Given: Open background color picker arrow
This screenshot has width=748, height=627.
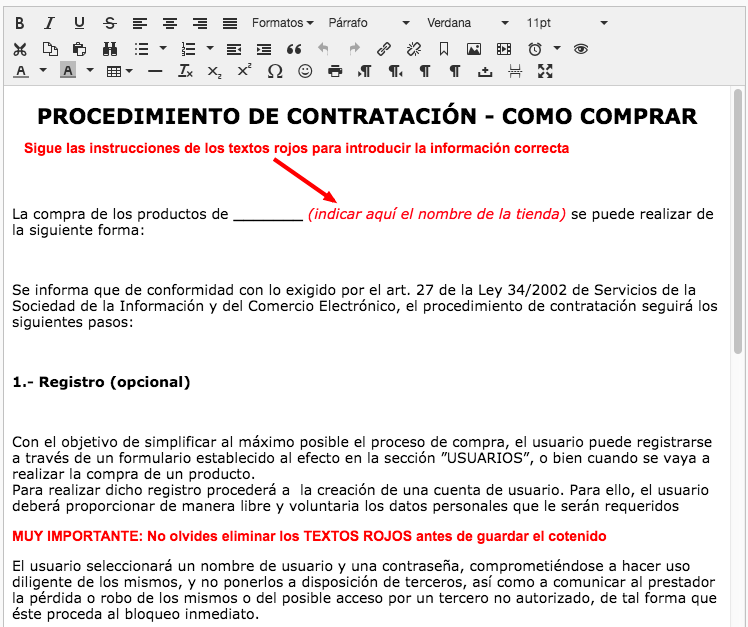Looking at the screenshot, I should (x=90, y=71).
